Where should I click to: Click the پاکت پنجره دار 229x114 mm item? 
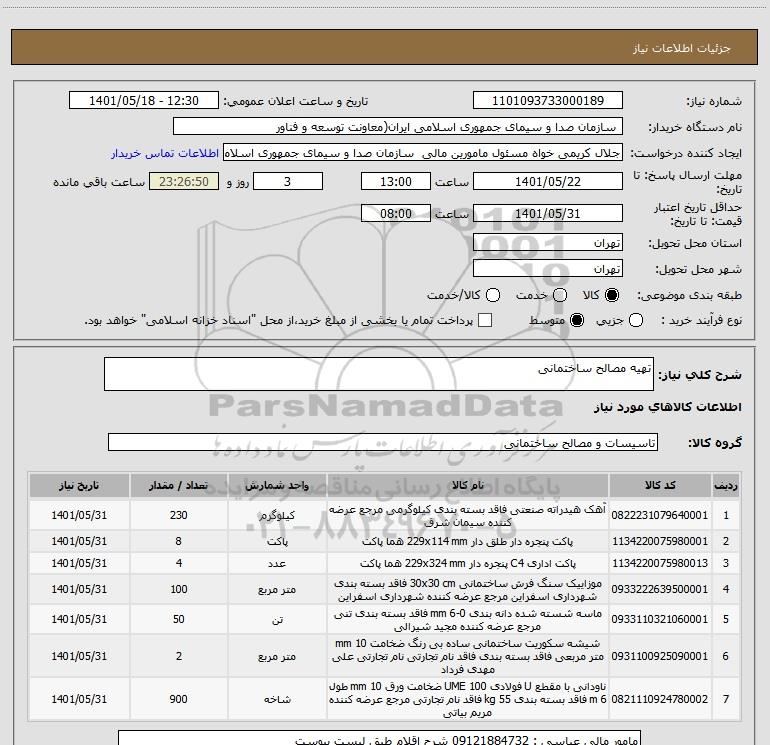click(468, 541)
